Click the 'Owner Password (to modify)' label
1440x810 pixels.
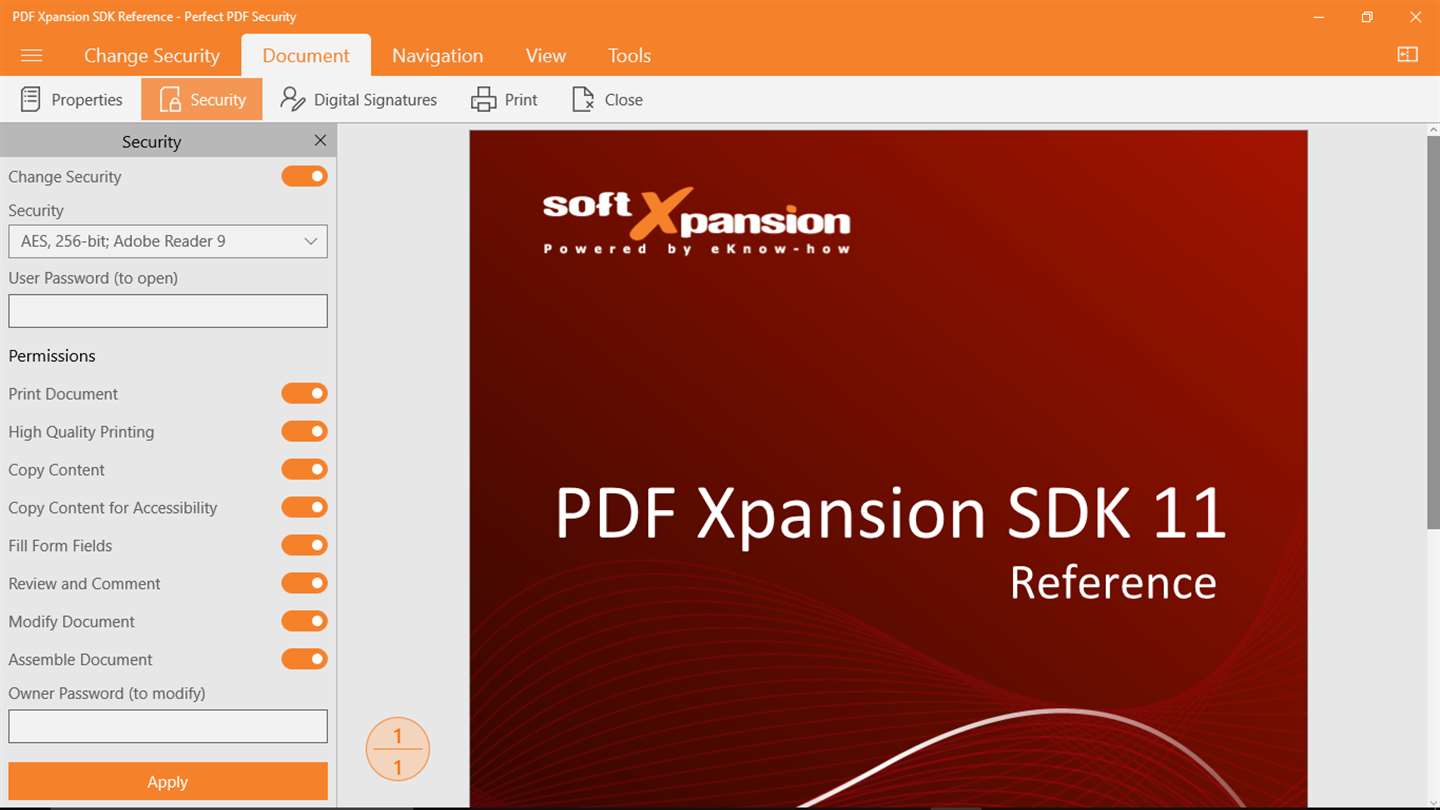[107, 693]
